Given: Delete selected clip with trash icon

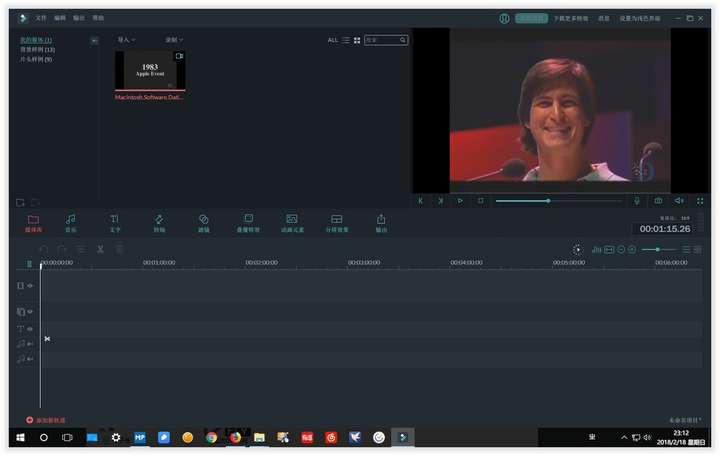Looking at the screenshot, I should pyautogui.click(x=119, y=249).
